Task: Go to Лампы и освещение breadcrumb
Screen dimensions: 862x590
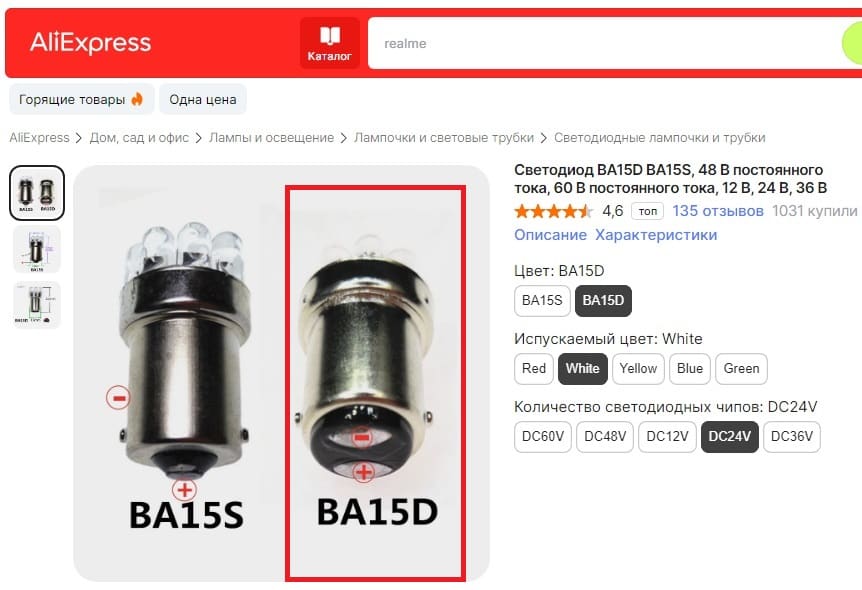Action: (272, 137)
